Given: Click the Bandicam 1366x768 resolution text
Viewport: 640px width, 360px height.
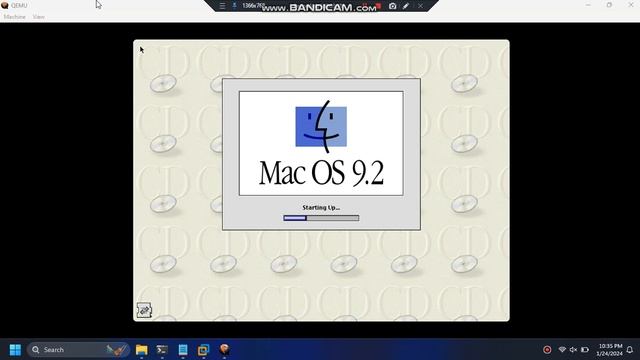Looking at the screenshot, I should coord(253,6).
